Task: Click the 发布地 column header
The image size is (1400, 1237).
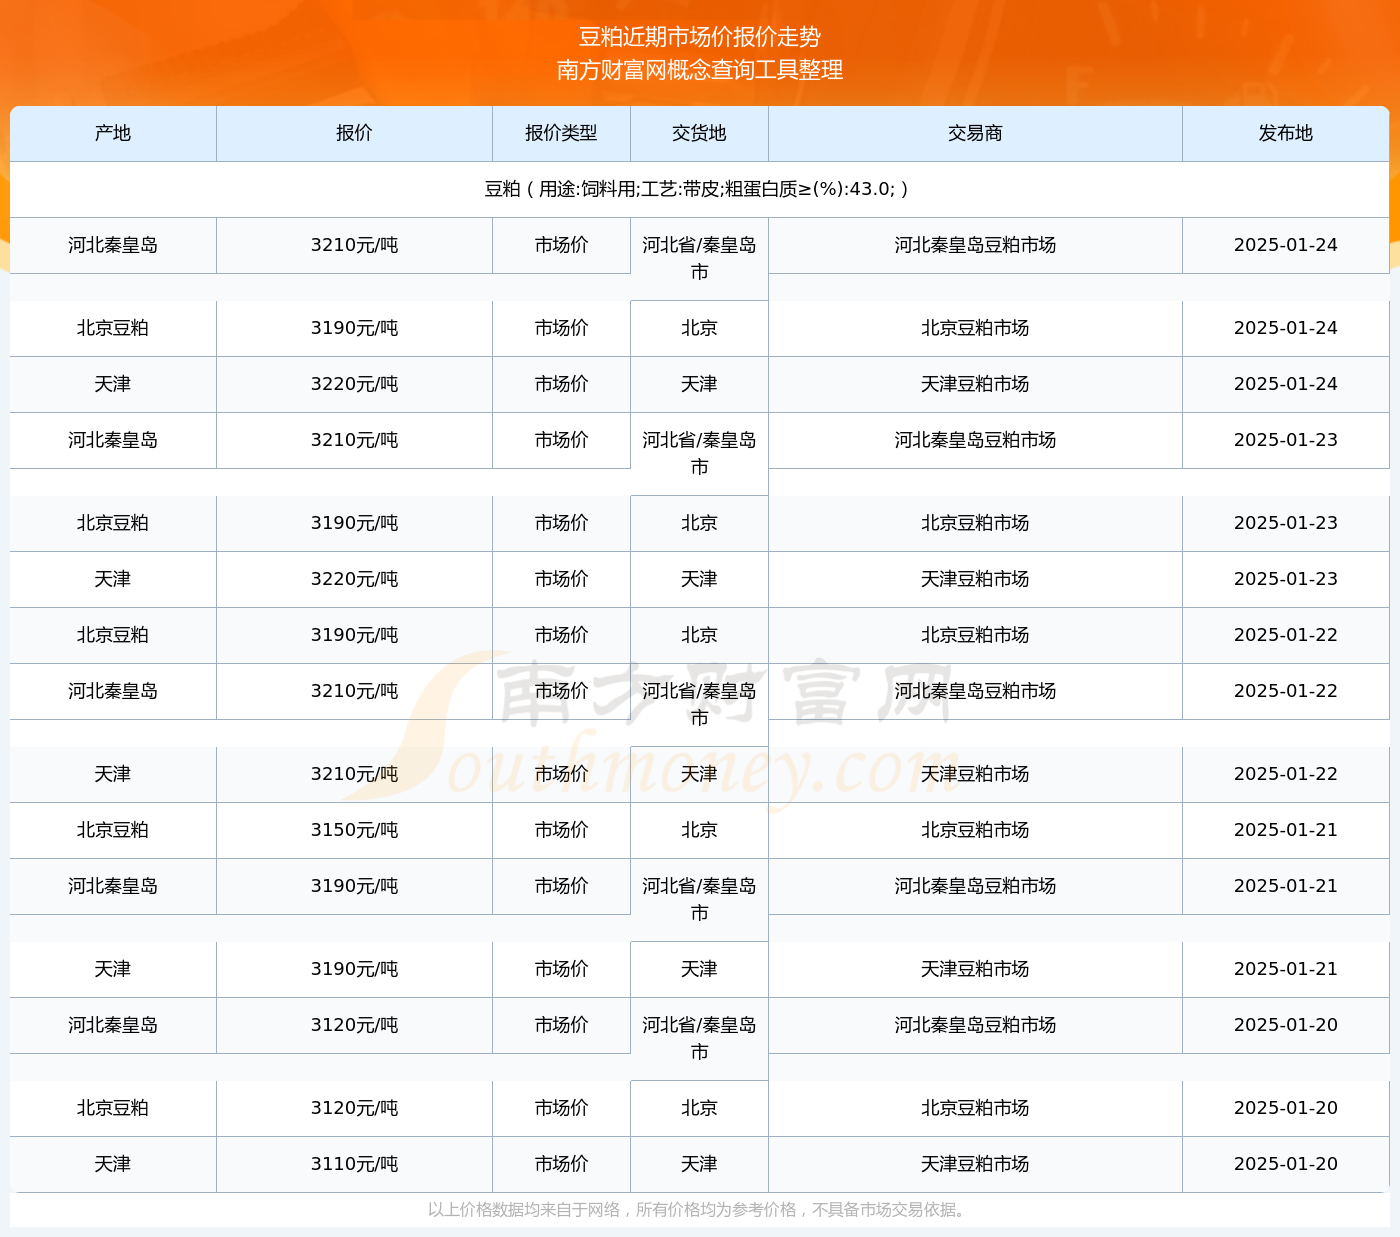Action: pyautogui.click(x=1285, y=133)
